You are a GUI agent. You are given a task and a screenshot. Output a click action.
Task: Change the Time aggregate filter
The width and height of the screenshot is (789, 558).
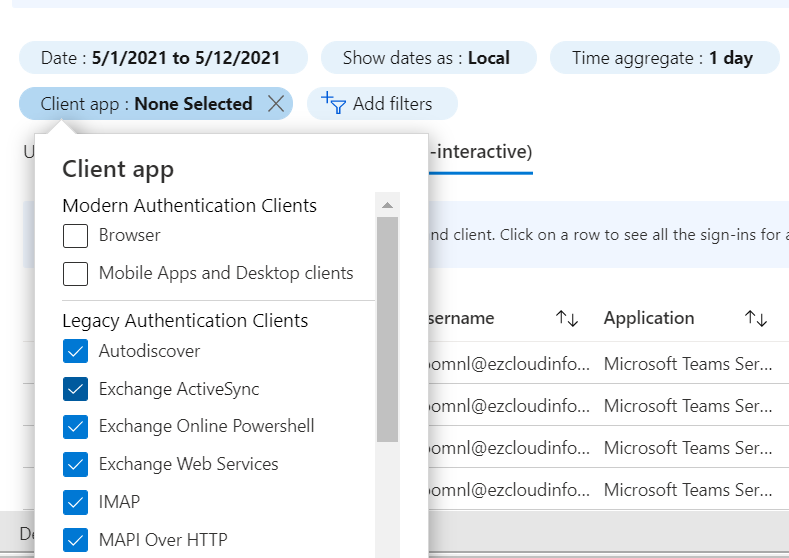tap(664, 58)
